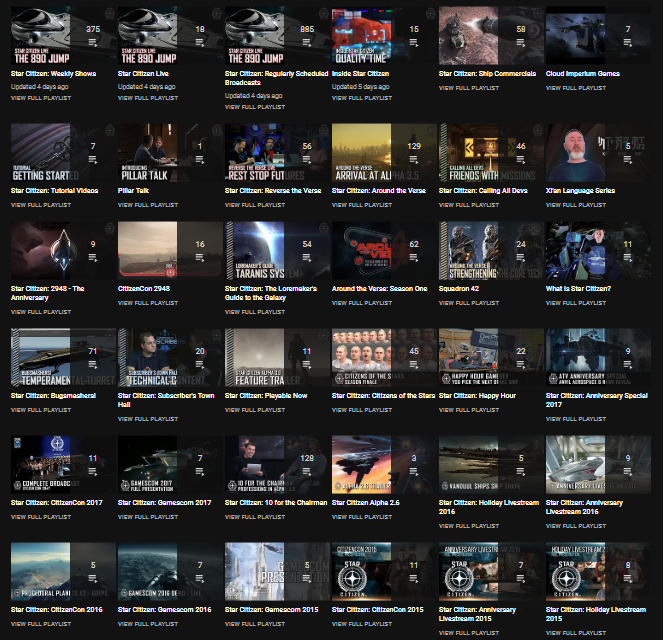Click playlist icon on Ship Commercials thumbnail

(521, 43)
